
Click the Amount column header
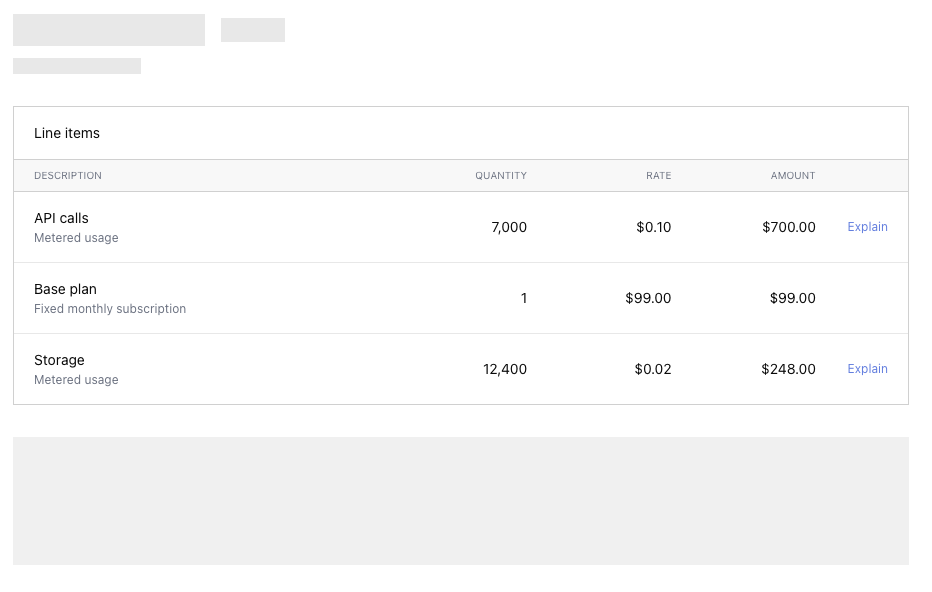(x=792, y=176)
